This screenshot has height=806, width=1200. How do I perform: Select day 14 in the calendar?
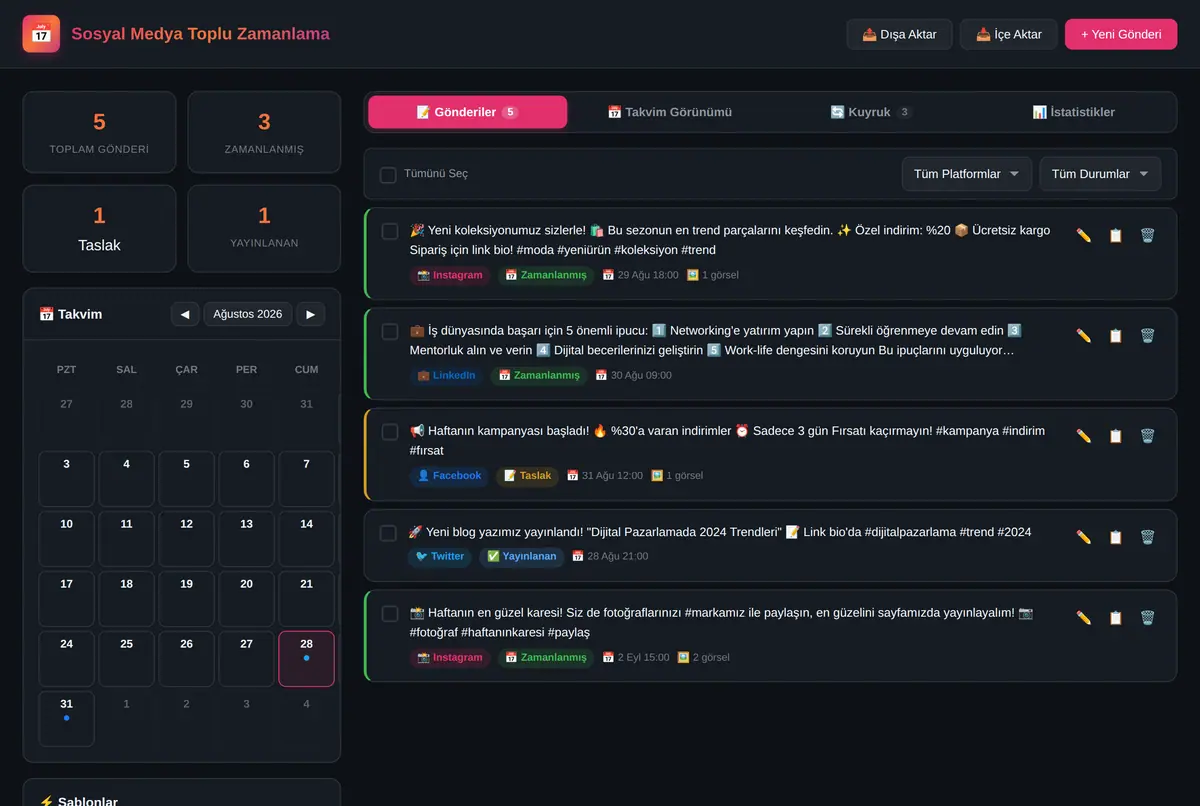click(x=306, y=539)
